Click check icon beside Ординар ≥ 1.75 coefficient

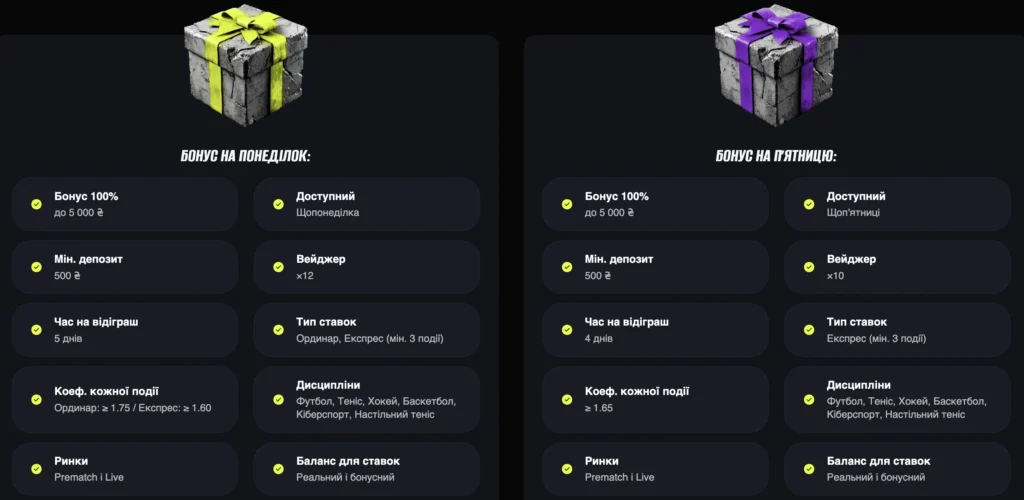tap(36, 399)
